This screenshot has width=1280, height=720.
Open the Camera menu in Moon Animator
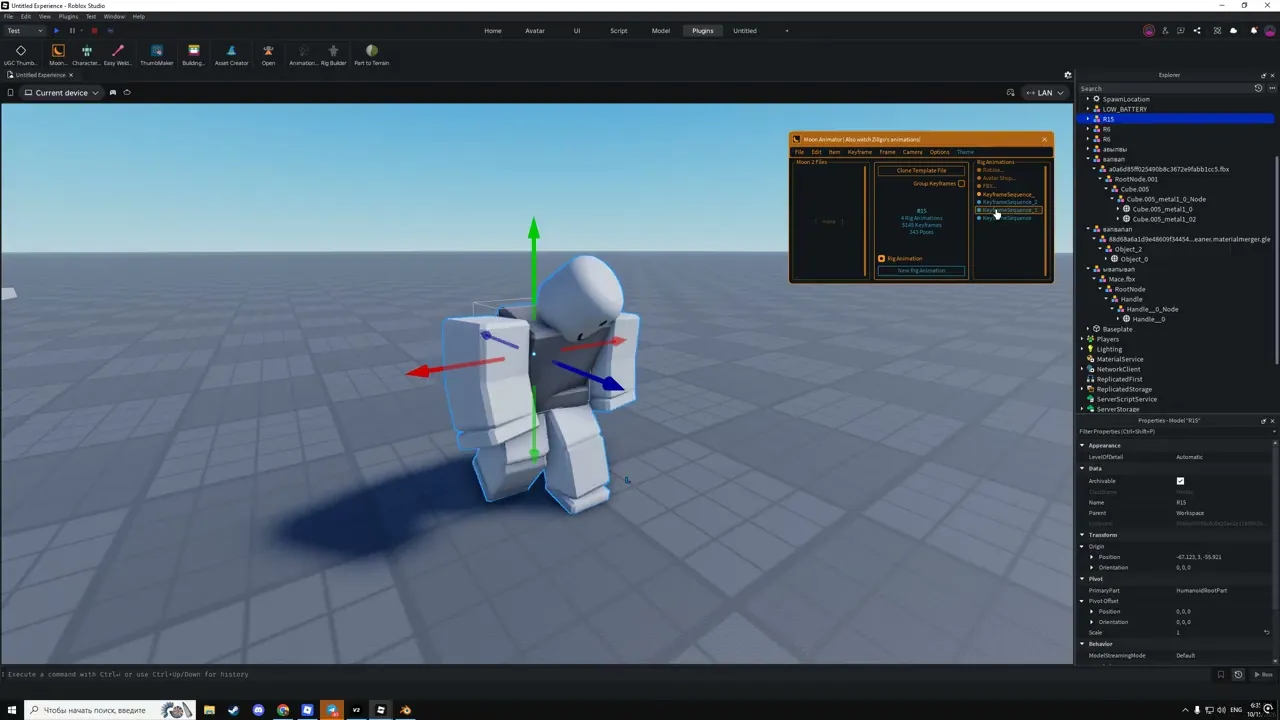point(912,152)
